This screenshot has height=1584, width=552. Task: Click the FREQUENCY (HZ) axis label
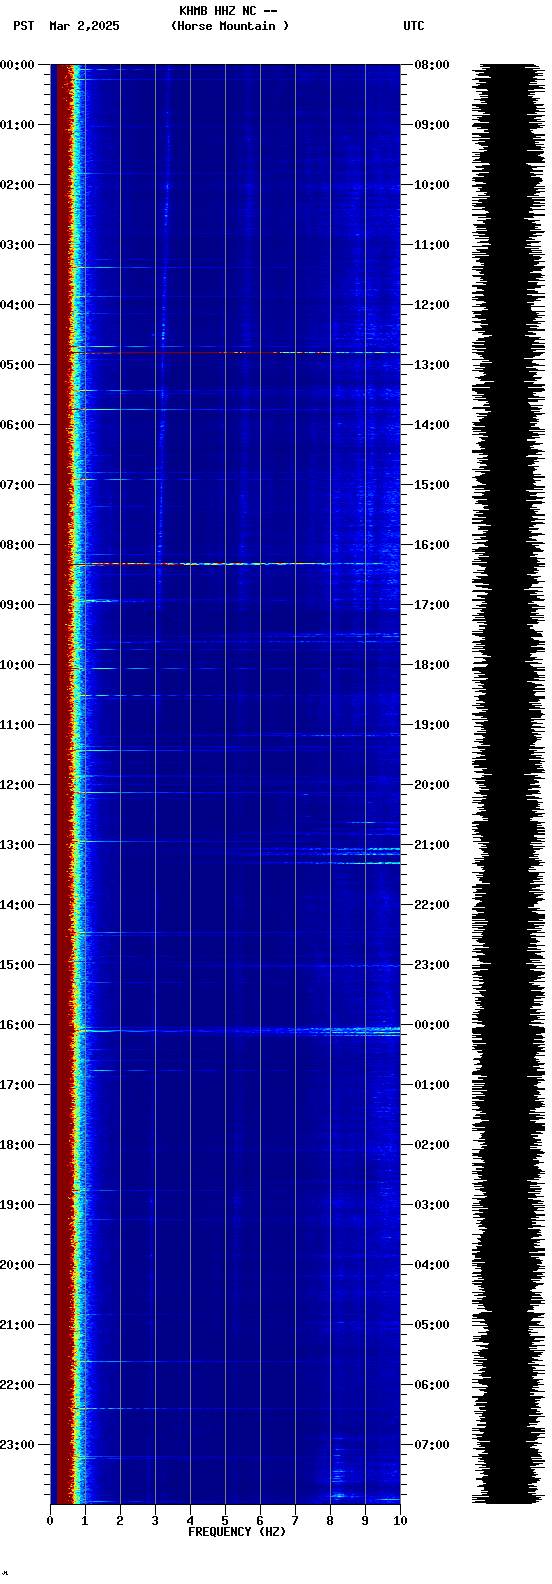[237, 1532]
